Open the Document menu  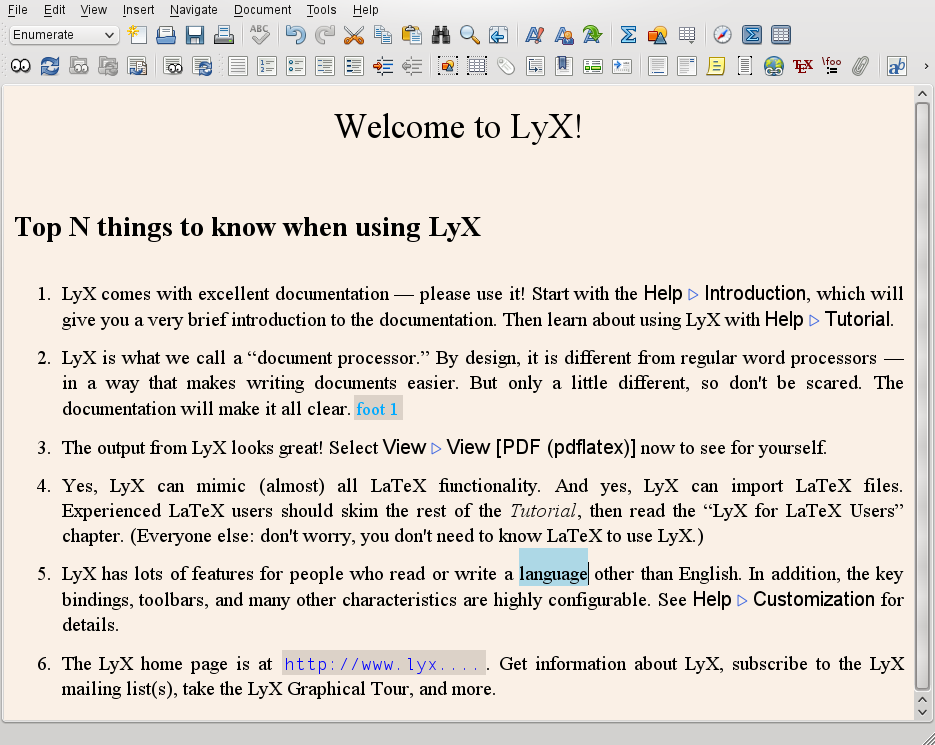click(261, 10)
